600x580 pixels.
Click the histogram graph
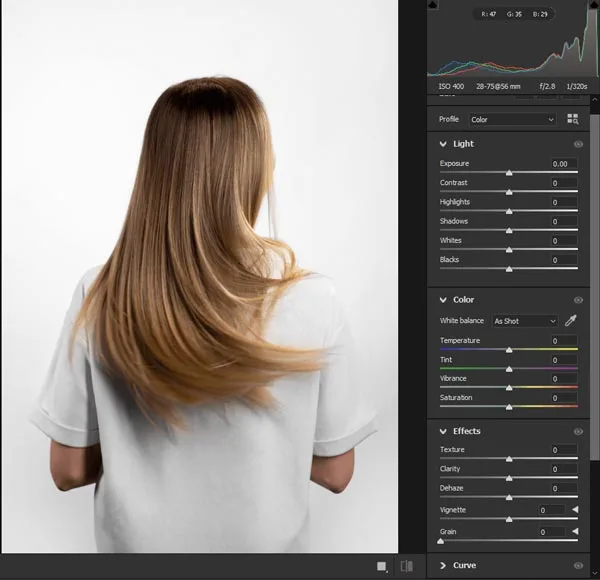(x=512, y=38)
